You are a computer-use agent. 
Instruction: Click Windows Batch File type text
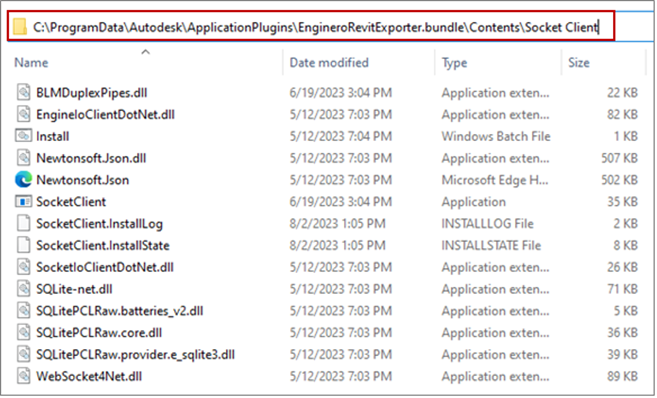[496, 136]
